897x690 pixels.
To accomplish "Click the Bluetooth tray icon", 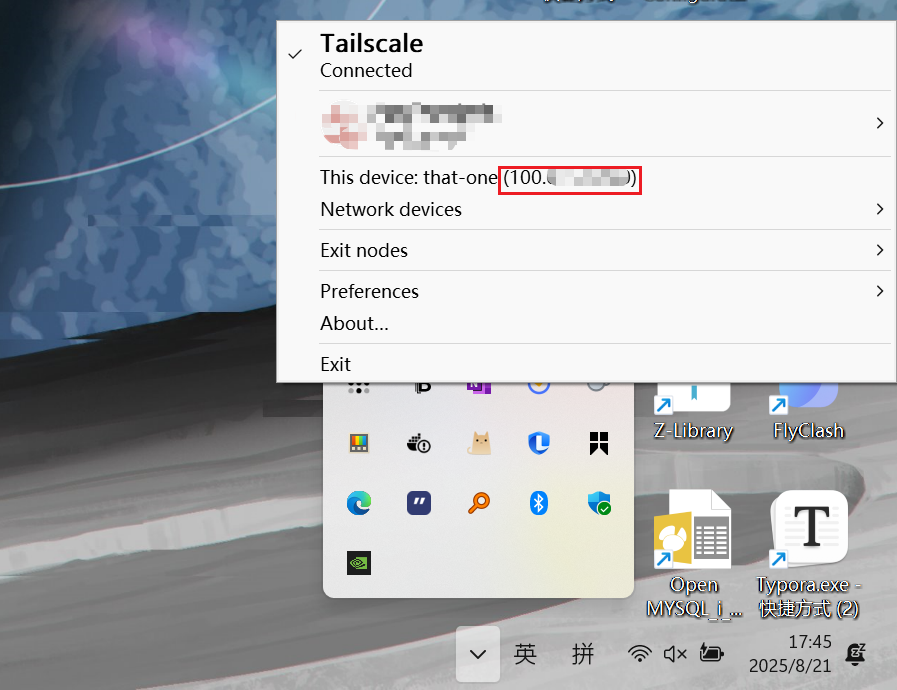I will click(x=539, y=503).
